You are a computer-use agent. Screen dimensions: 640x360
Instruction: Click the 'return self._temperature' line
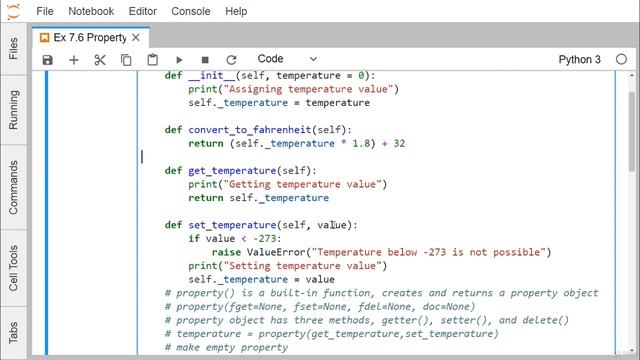point(258,198)
